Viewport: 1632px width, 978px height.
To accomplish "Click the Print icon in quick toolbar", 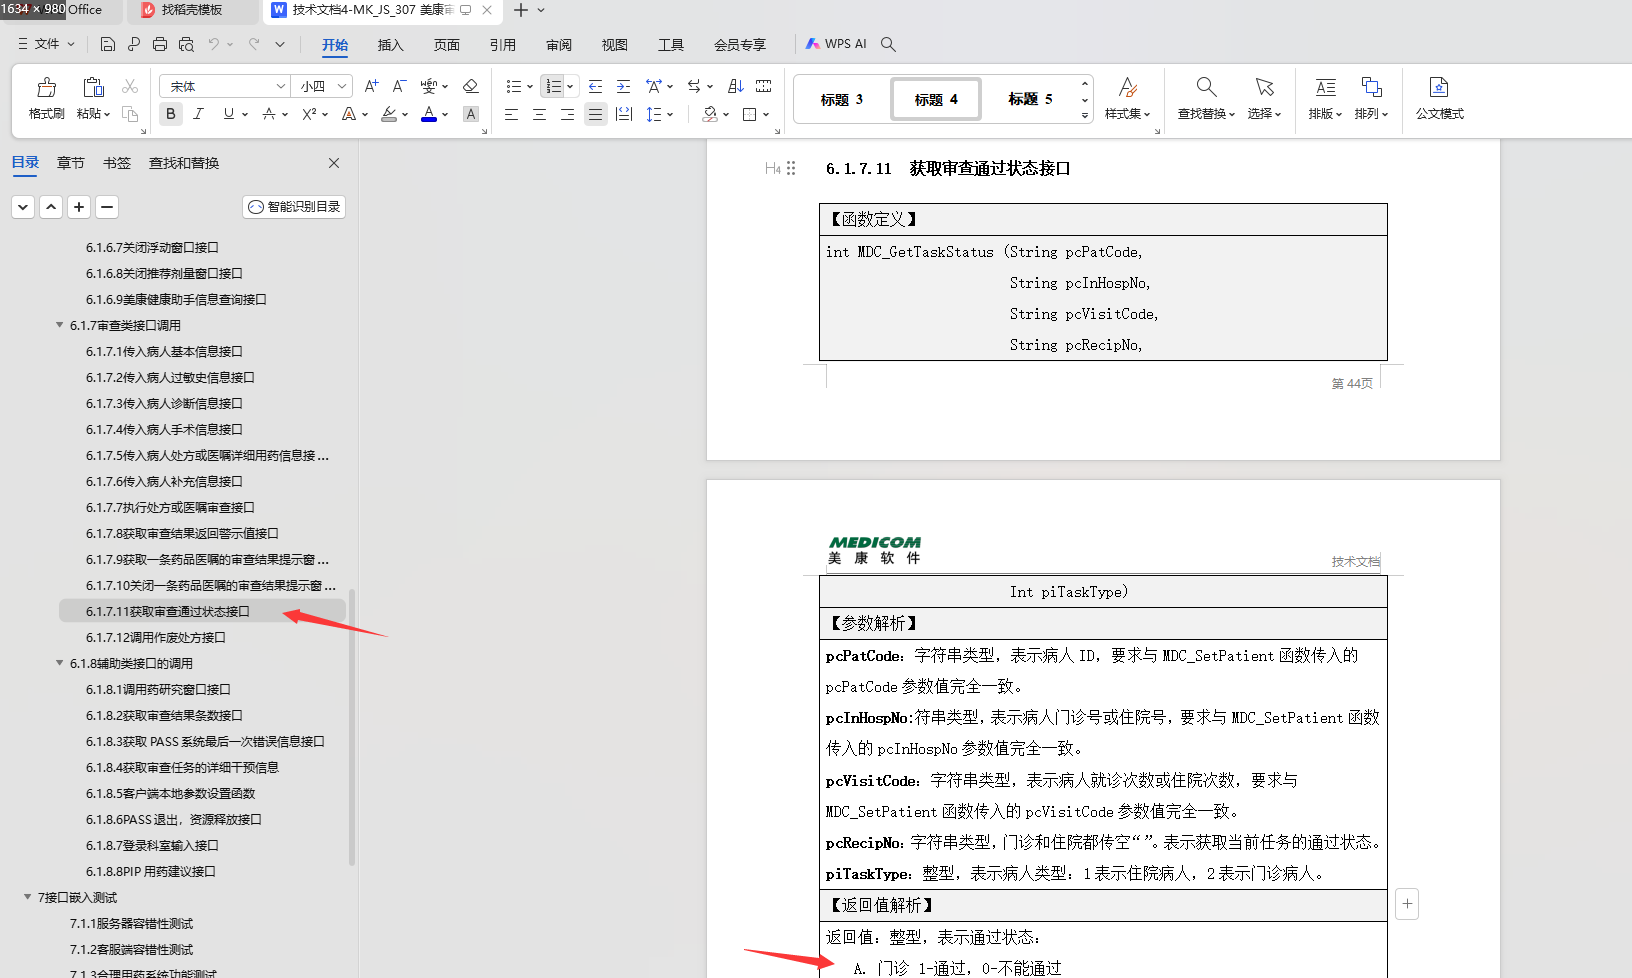I will coord(160,44).
